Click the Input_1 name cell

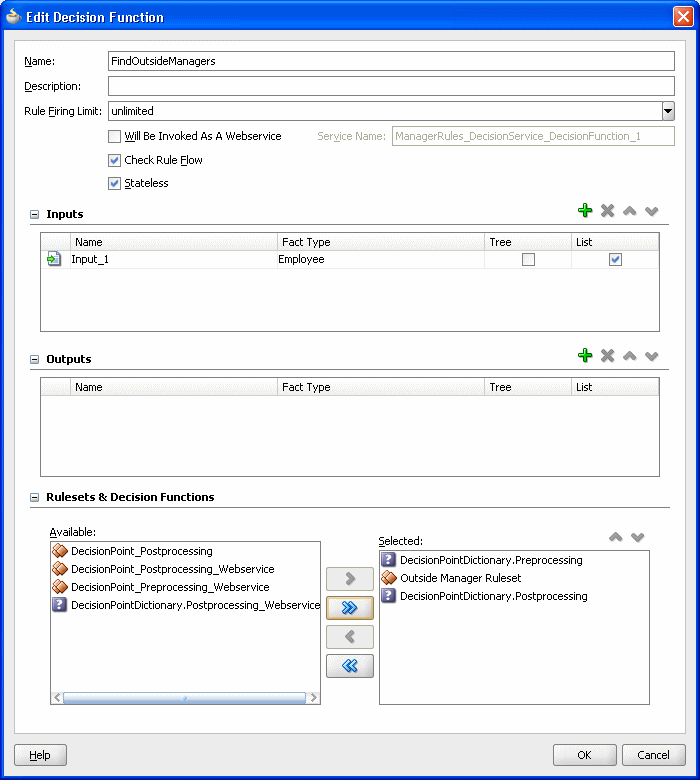coord(173,259)
